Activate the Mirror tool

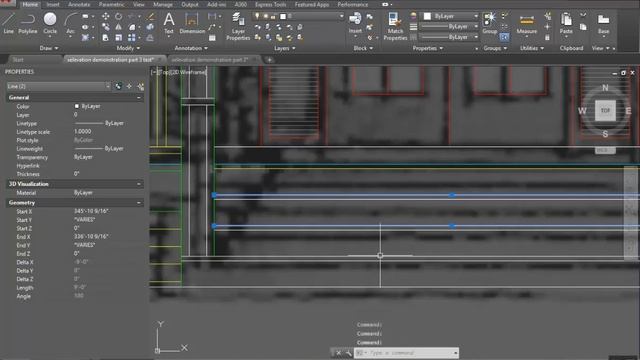coord(118,27)
